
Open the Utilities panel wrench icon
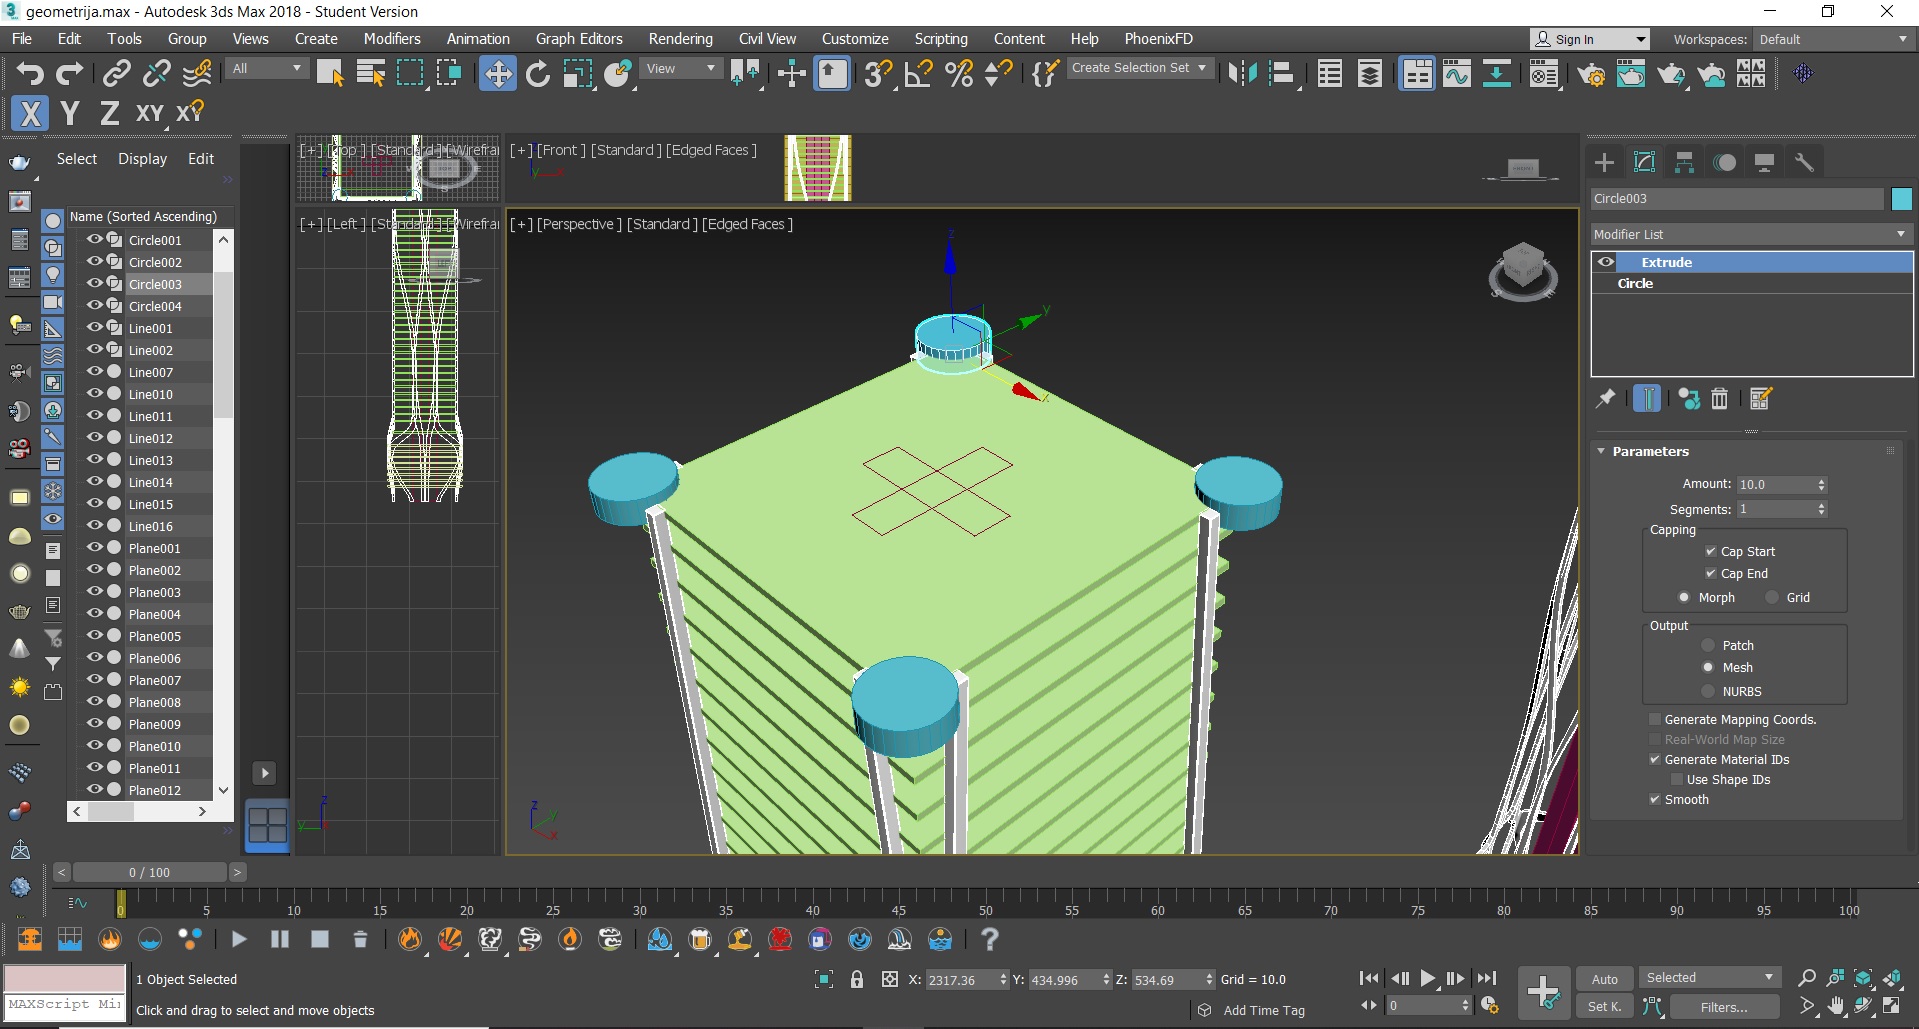[1804, 162]
